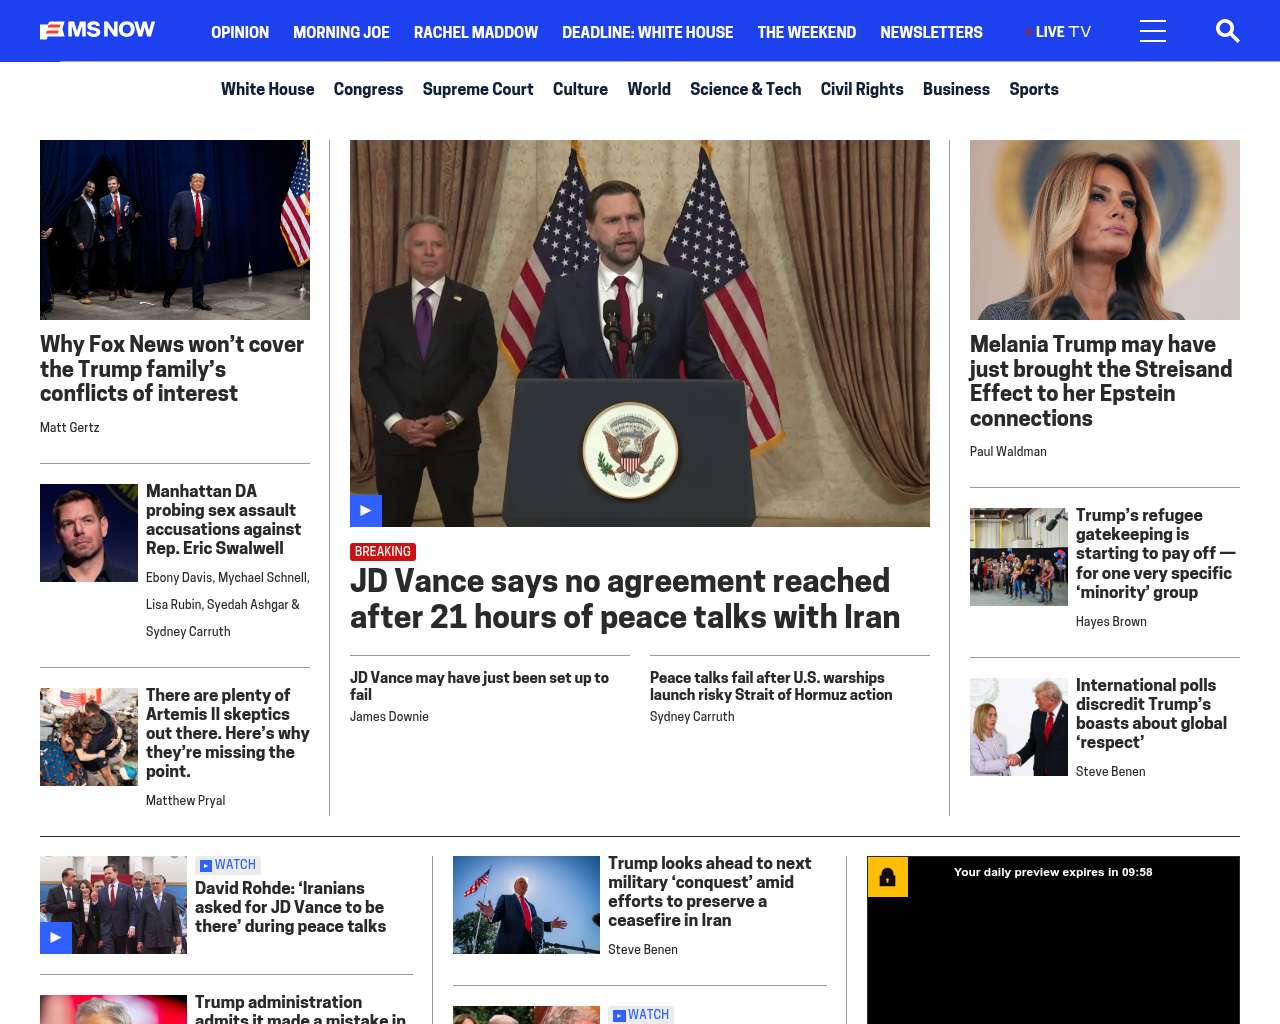Screen dimensions: 1280x1024
Task: Click the red BREAKING label
Action: pyautogui.click(x=383, y=552)
